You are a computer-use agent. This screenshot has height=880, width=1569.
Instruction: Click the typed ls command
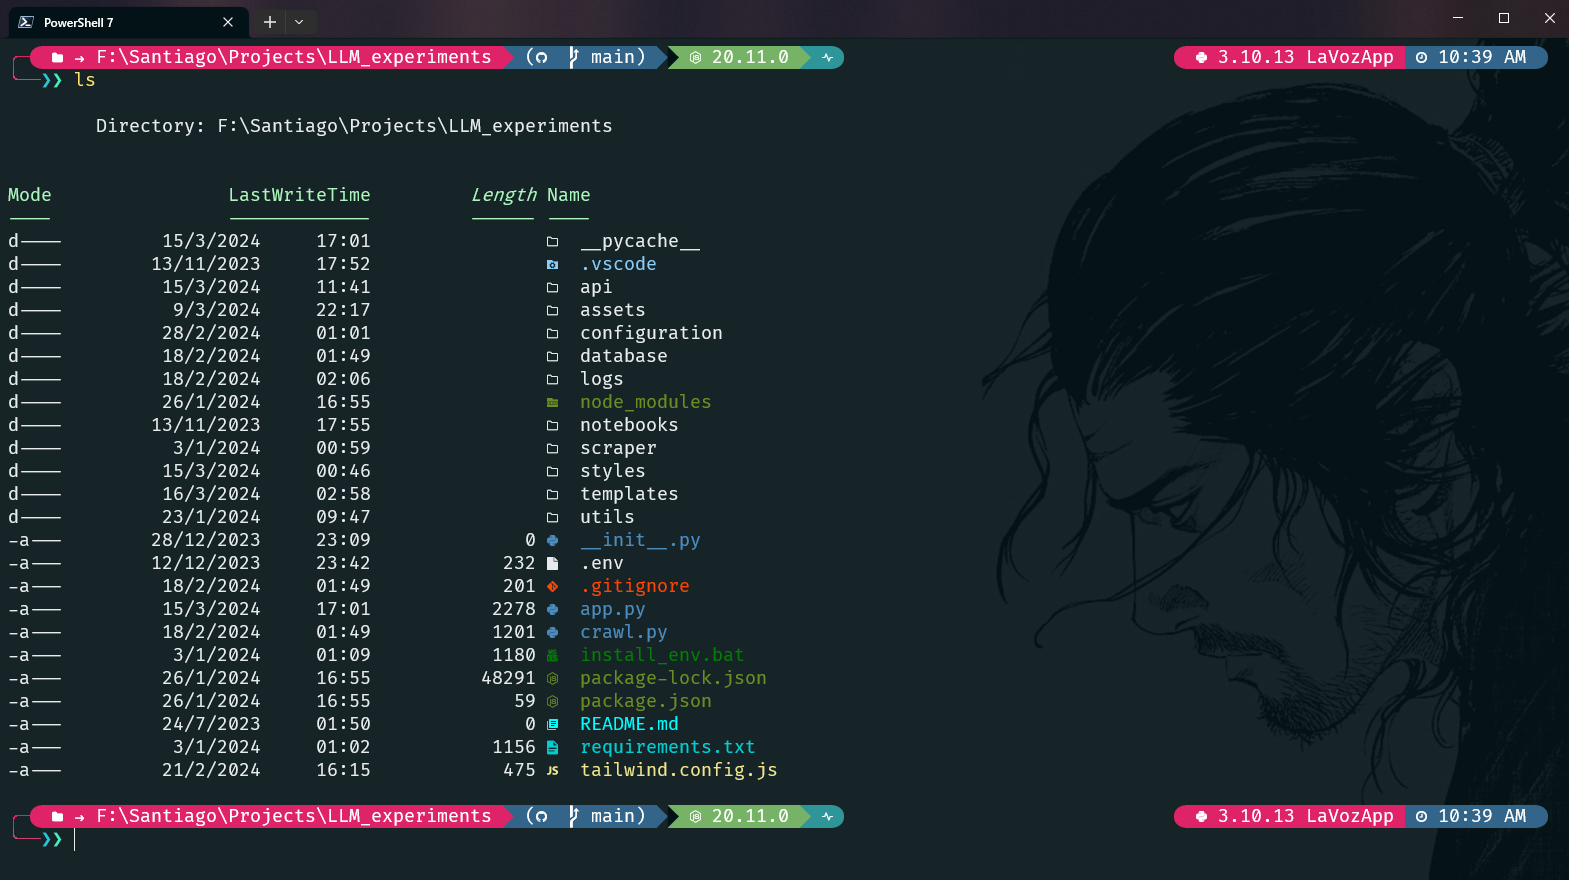pos(85,80)
